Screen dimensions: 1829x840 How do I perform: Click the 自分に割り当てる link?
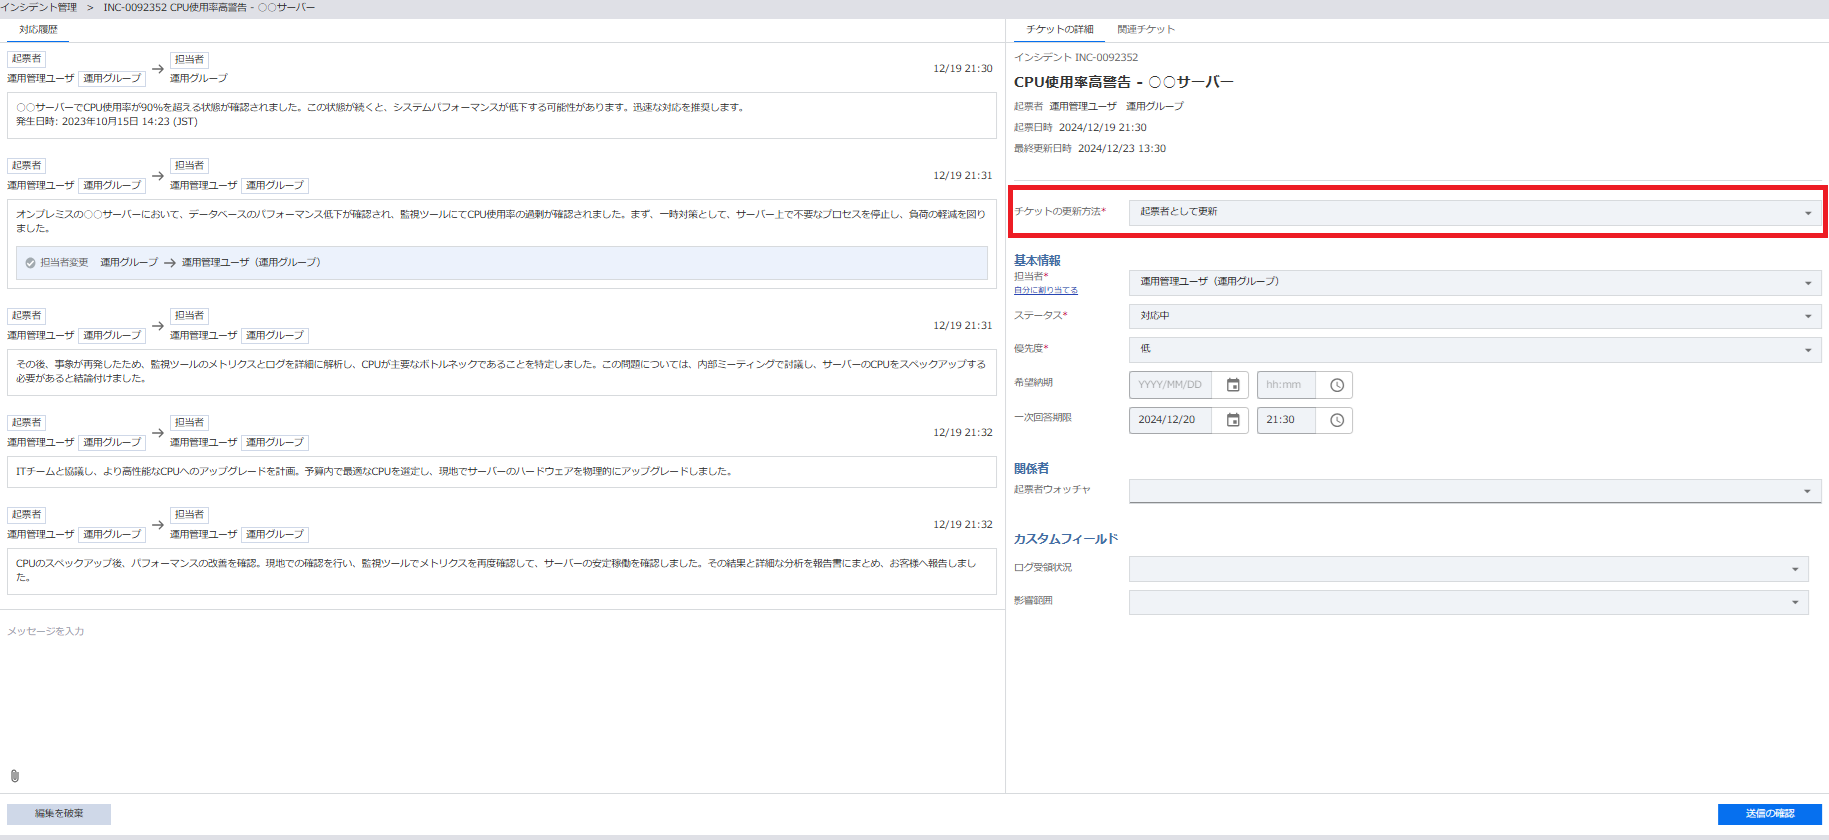click(x=1046, y=291)
